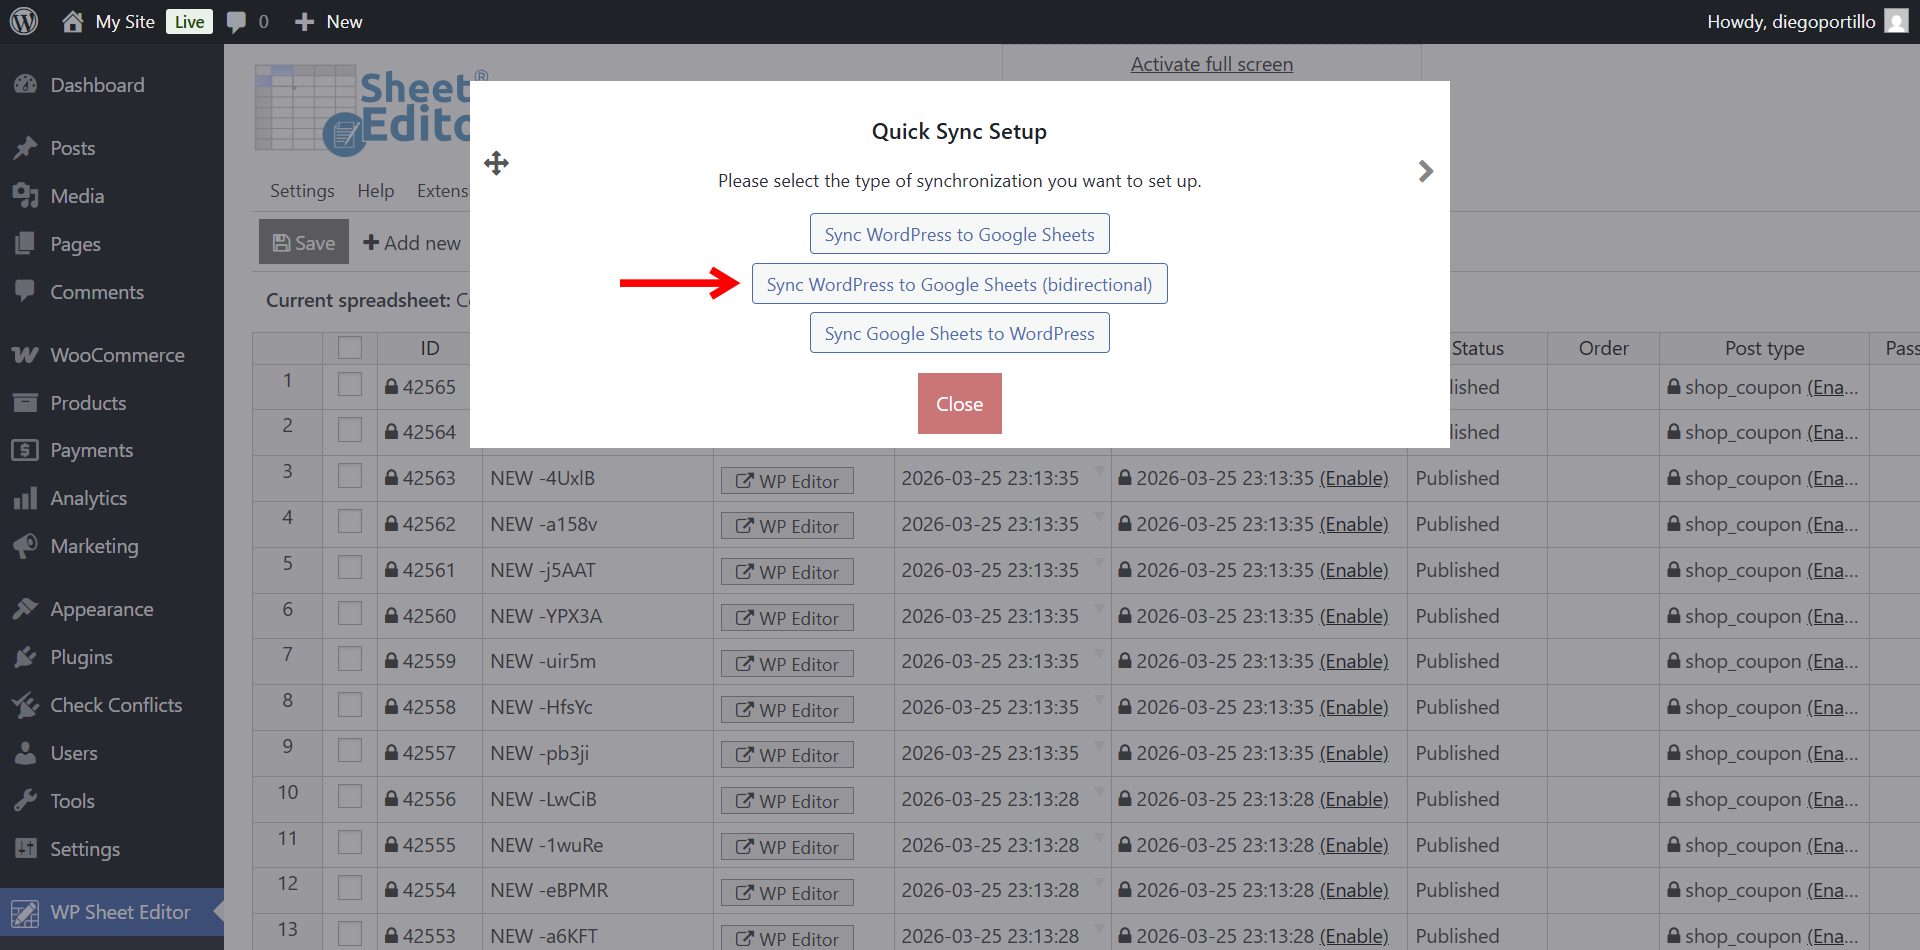Select the checkbox for row ID 42558
The image size is (1920, 950).
350,705
